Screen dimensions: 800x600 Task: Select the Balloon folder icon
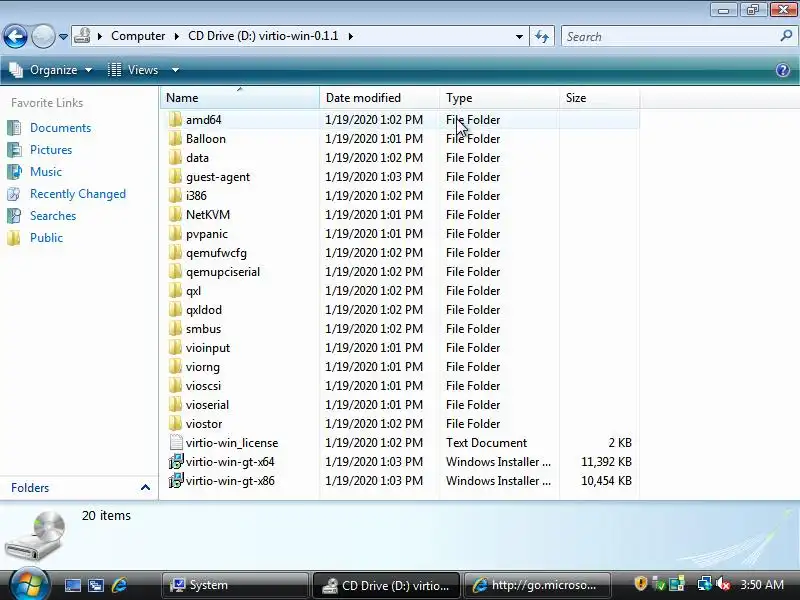tap(175, 139)
